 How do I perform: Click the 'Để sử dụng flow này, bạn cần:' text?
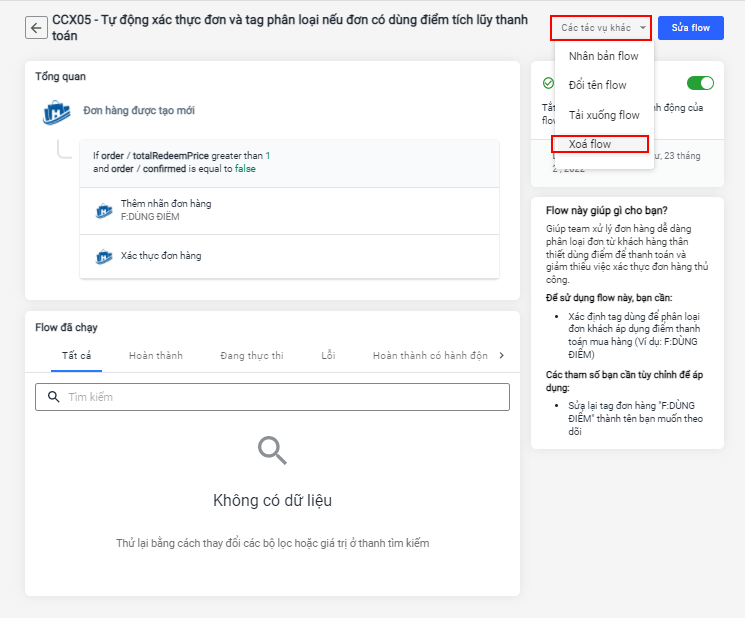pos(609,298)
